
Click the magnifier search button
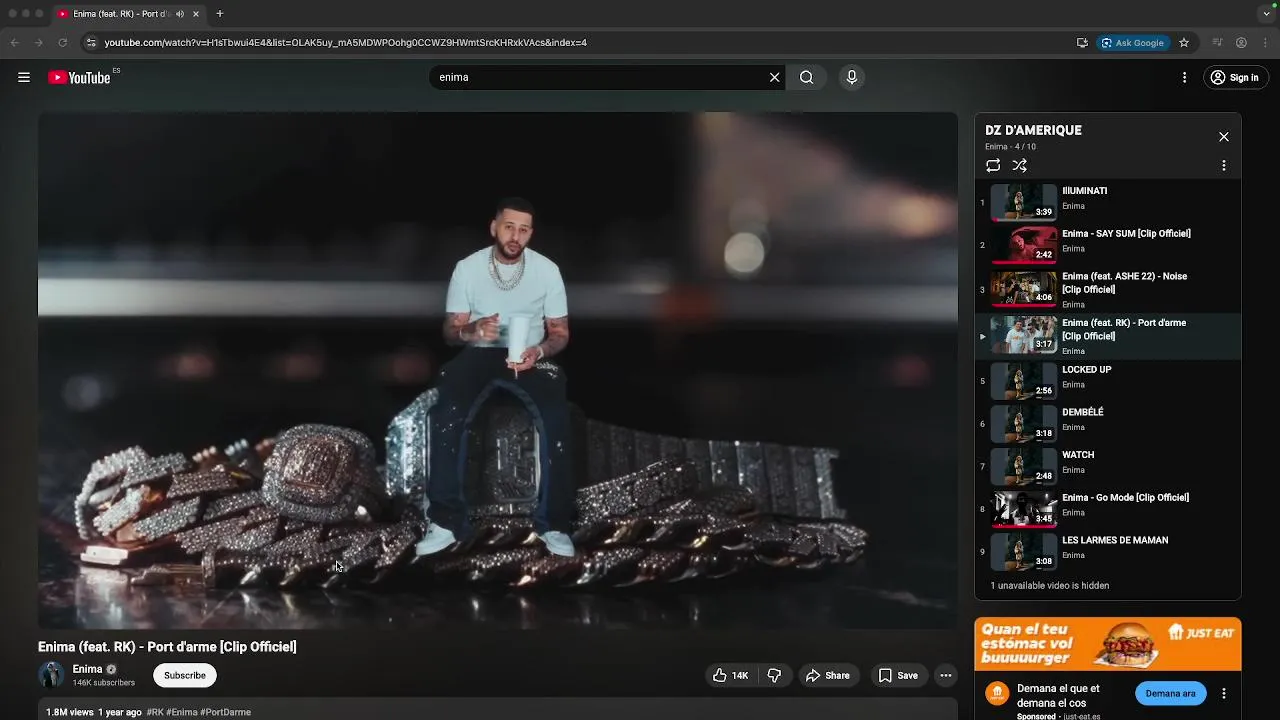tap(807, 77)
